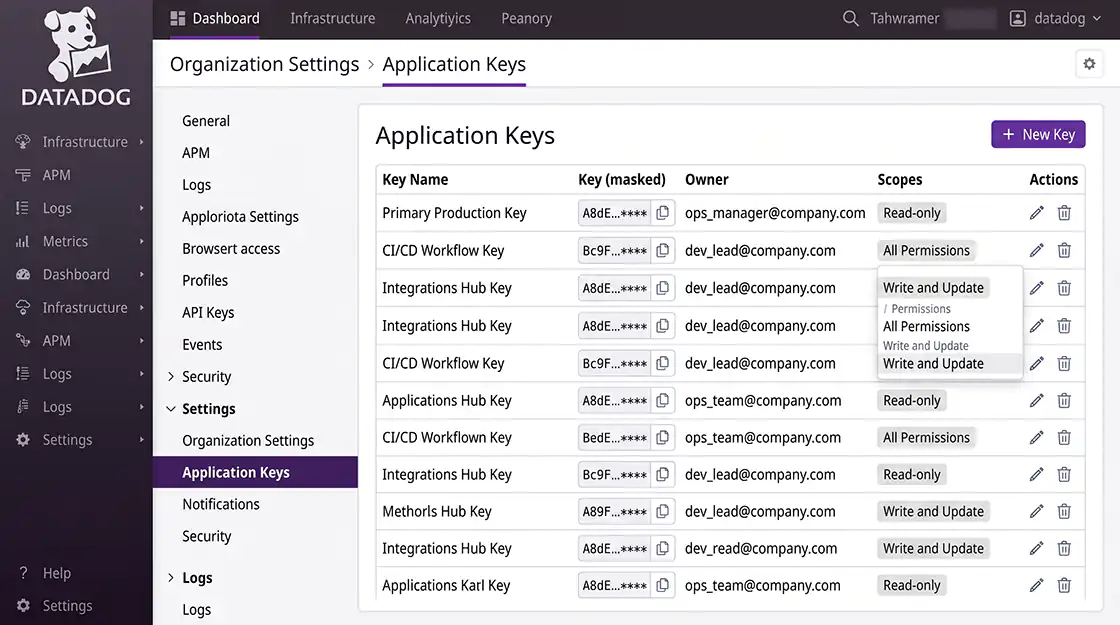Copy the Primary Production Key value

click(x=663, y=213)
